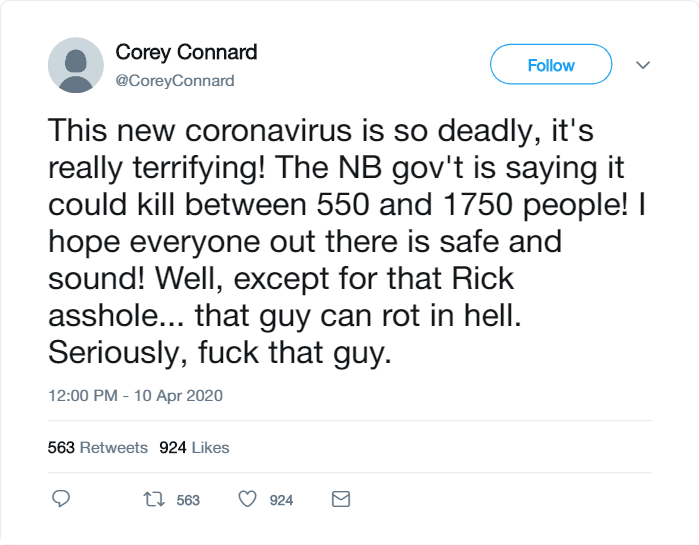Screen dimensions: 699x545
Task: Click the Corey Connard display name
Action: tap(186, 53)
